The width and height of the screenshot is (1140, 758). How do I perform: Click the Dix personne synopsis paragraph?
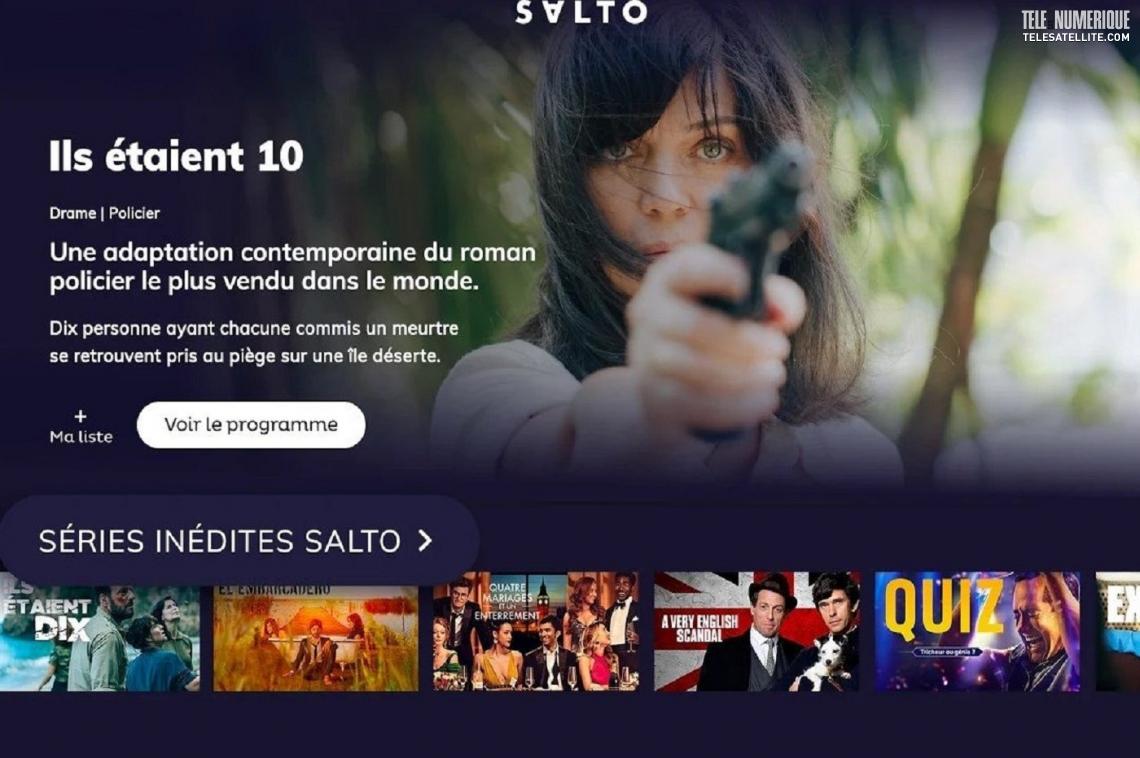tap(254, 342)
